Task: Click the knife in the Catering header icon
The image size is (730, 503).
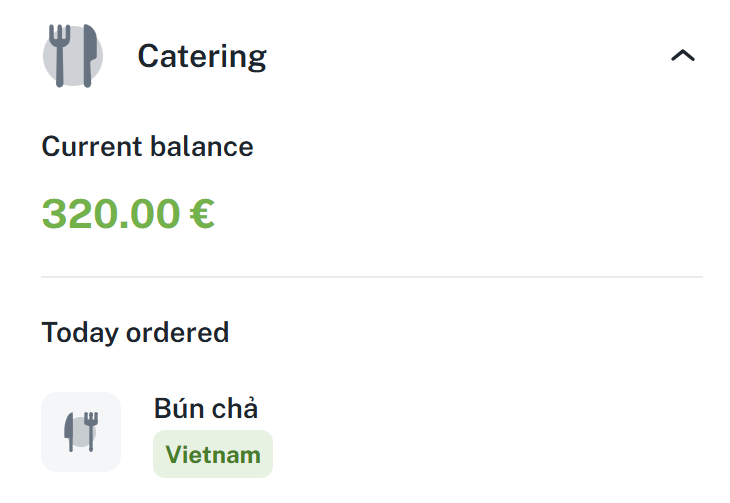Action: pyautogui.click(x=89, y=56)
